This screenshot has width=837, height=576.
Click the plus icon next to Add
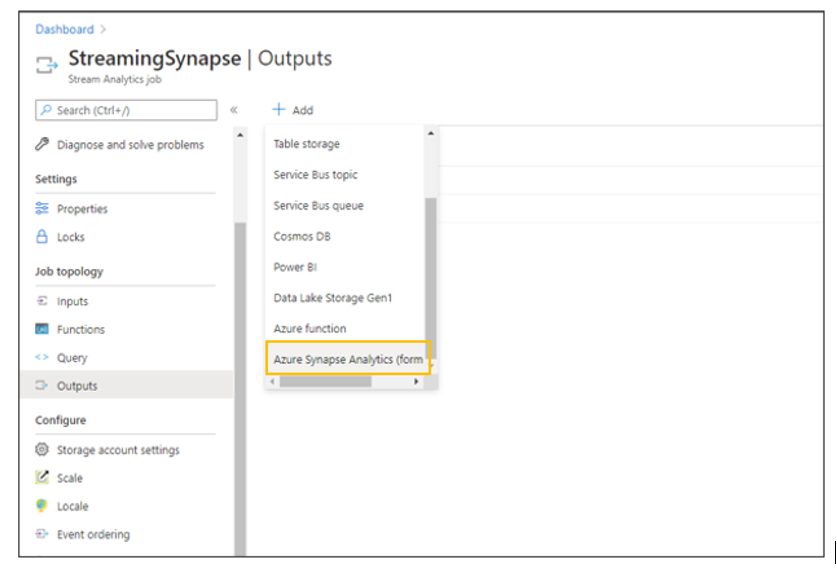coord(279,109)
